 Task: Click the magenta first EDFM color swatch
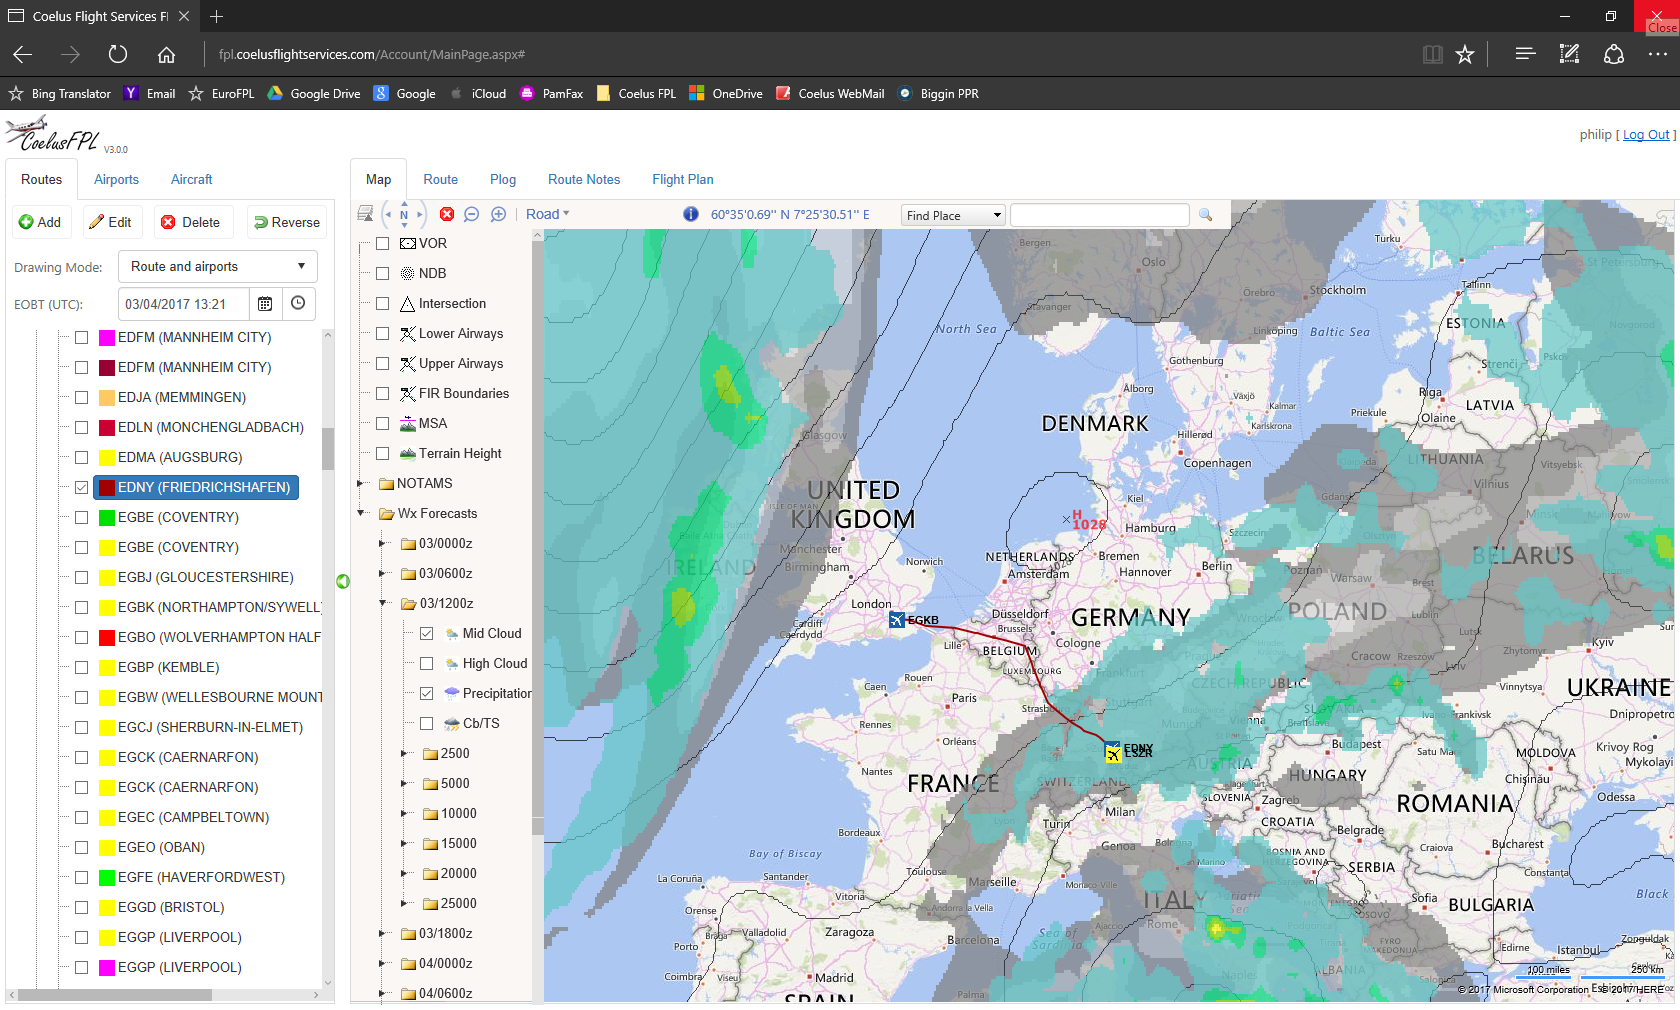click(x=107, y=337)
